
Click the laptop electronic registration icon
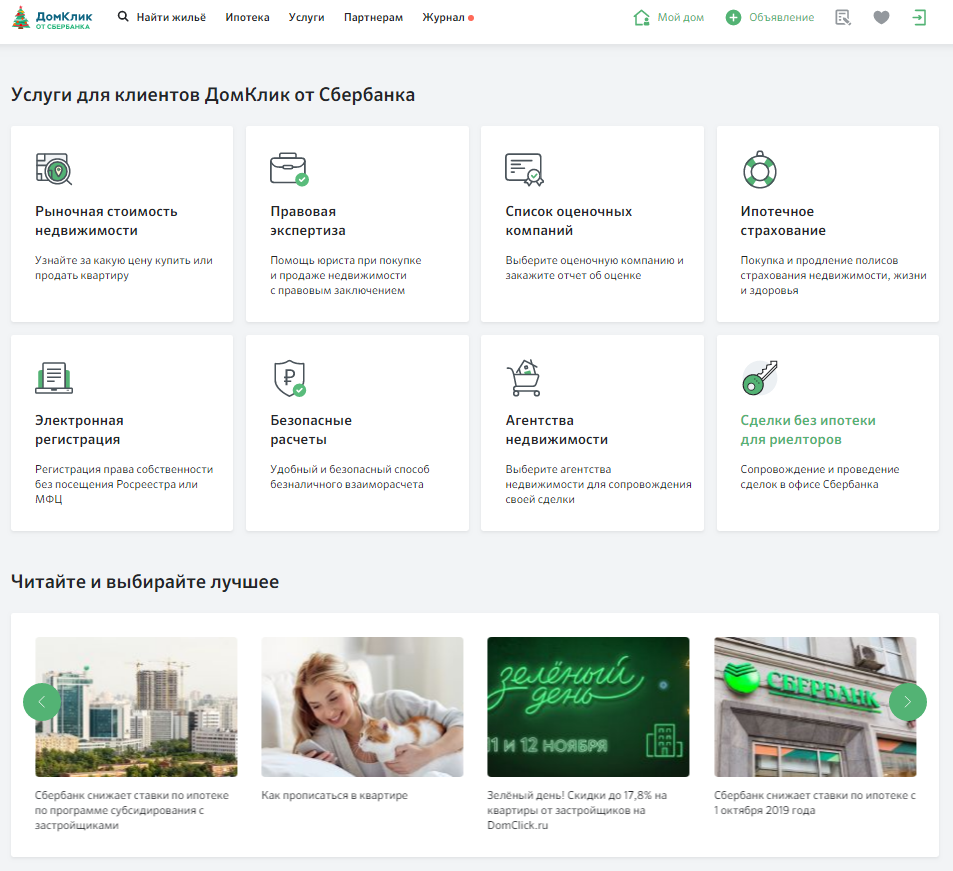tap(54, 378)
